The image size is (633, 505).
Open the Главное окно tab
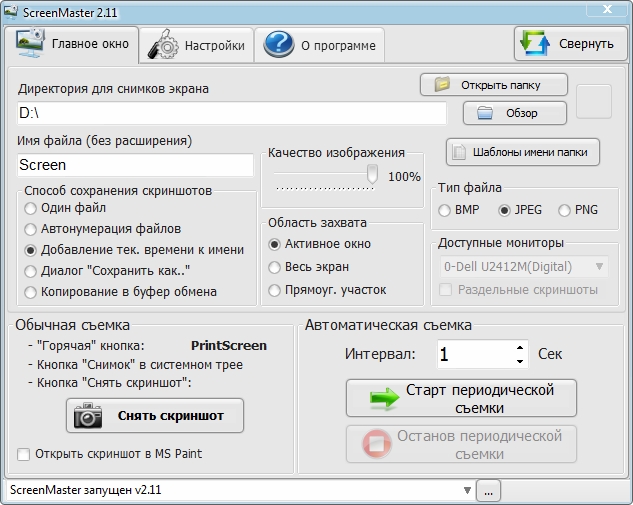click(x=72, y=44)
